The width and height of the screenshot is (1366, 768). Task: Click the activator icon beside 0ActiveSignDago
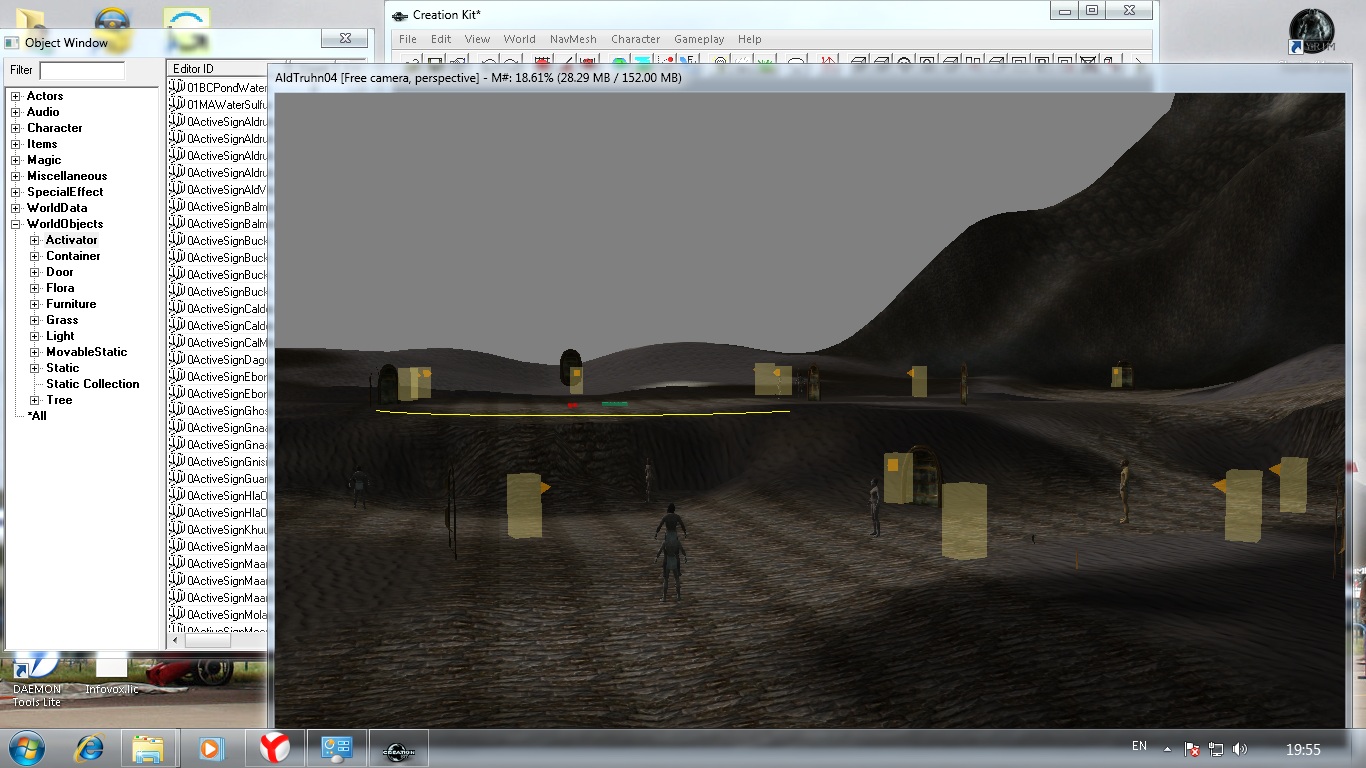178,359
